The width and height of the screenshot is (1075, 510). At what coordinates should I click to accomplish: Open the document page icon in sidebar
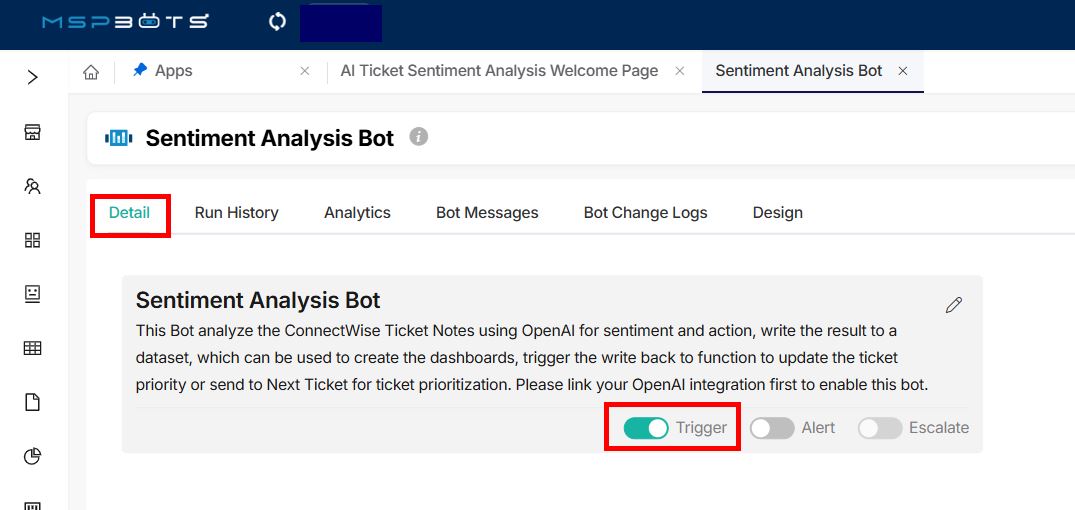click(32, 402)
